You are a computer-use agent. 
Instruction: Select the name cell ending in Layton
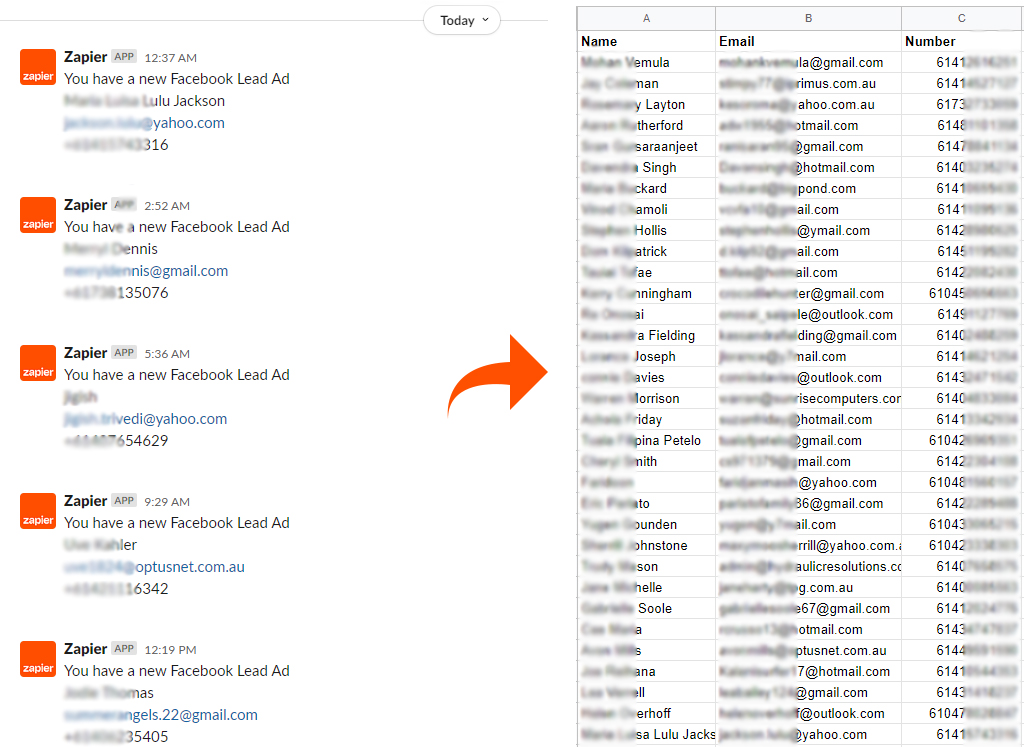pos(647,104)
